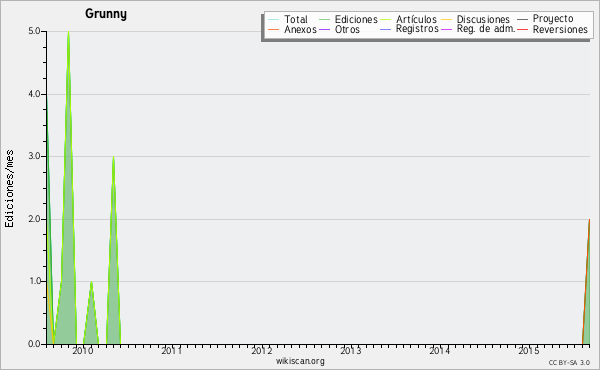Click the wikiscan.org label
Image resolution: width=600 pixels, height=370 pixels.
300,361
